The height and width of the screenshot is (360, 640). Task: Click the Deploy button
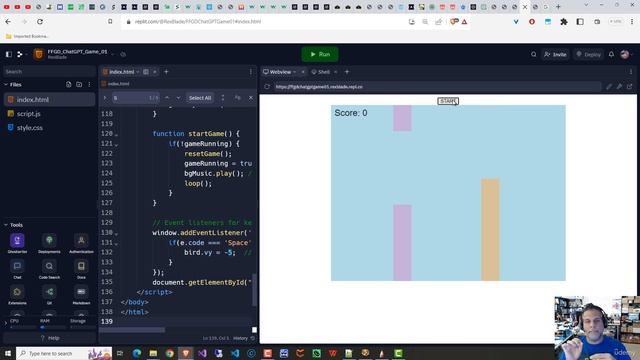point(588,54)
